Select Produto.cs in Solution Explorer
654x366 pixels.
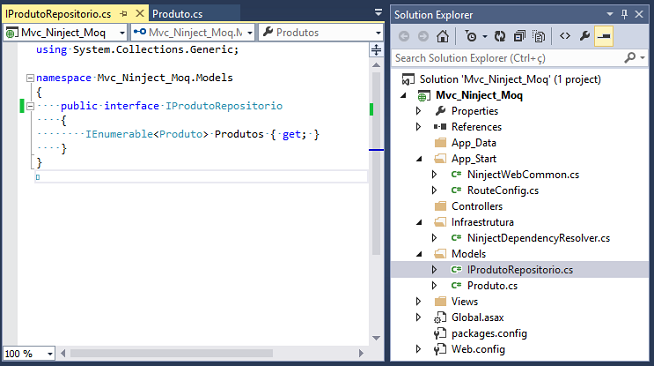[492, 286]
